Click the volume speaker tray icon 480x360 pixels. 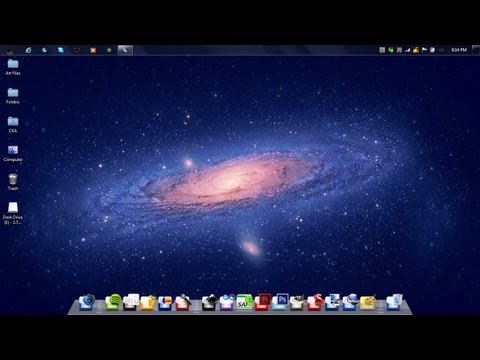pos(441,50)
